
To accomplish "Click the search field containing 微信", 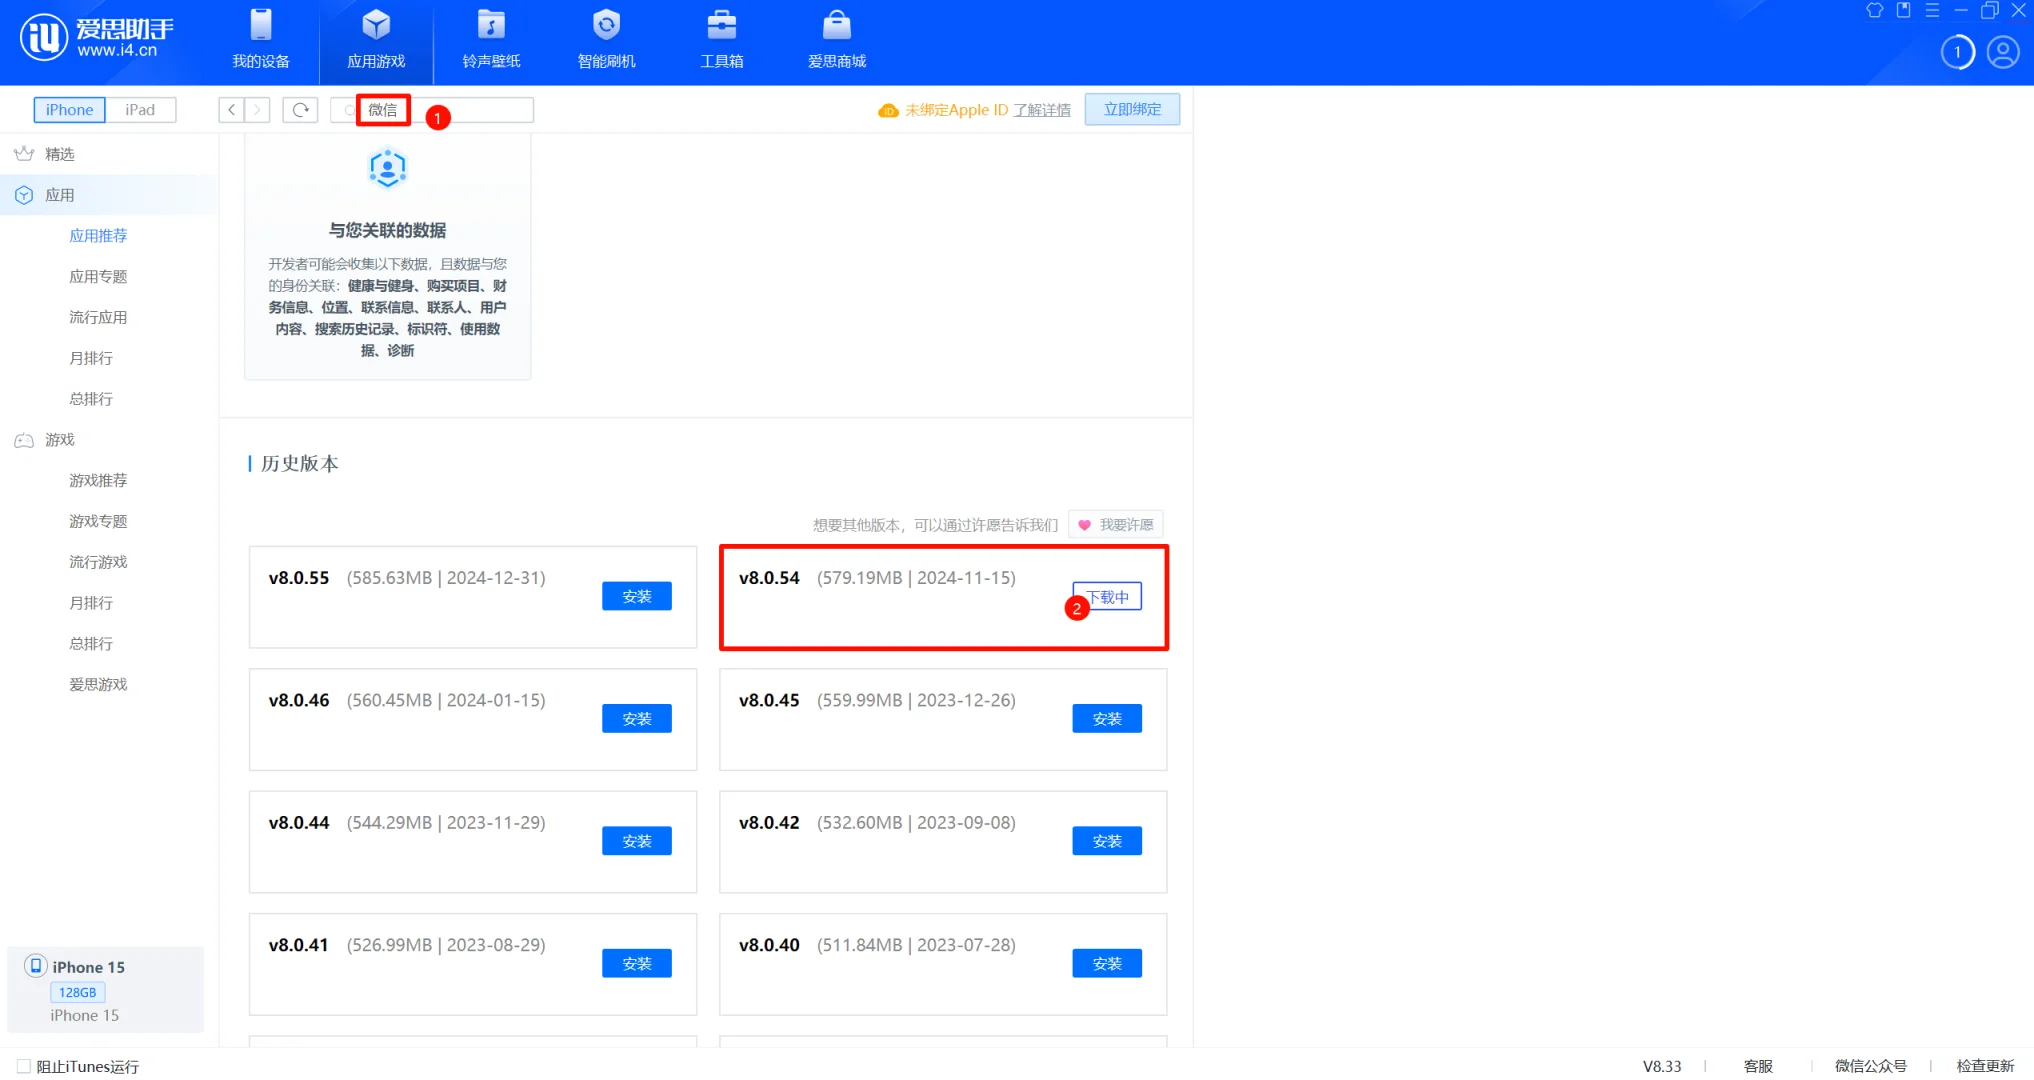I will pos(383,110).
